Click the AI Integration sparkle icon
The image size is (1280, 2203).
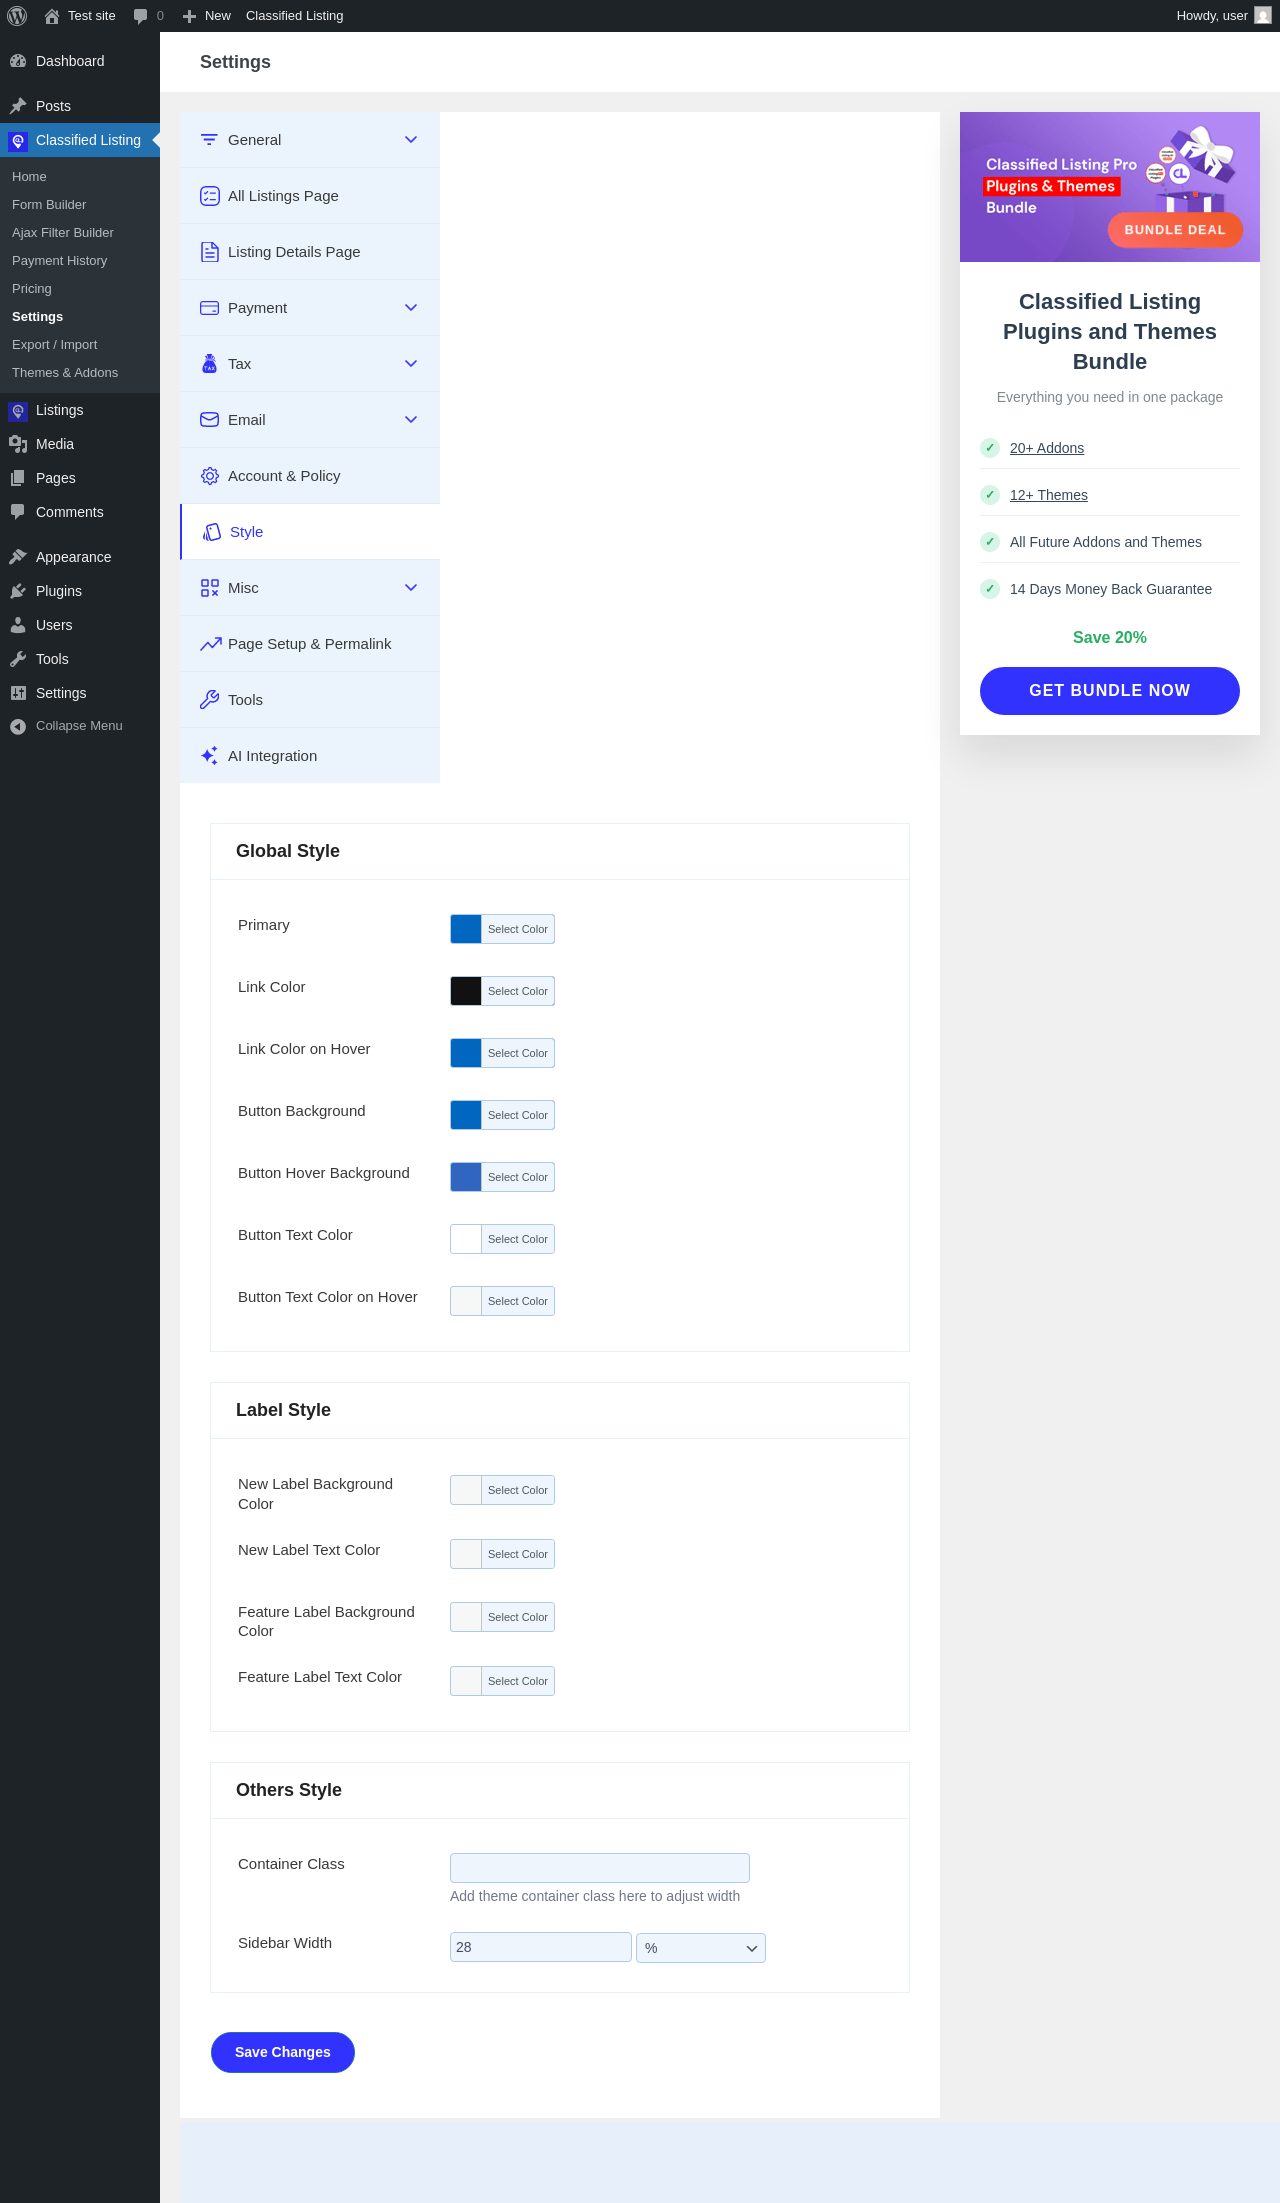tap(209, 756)
